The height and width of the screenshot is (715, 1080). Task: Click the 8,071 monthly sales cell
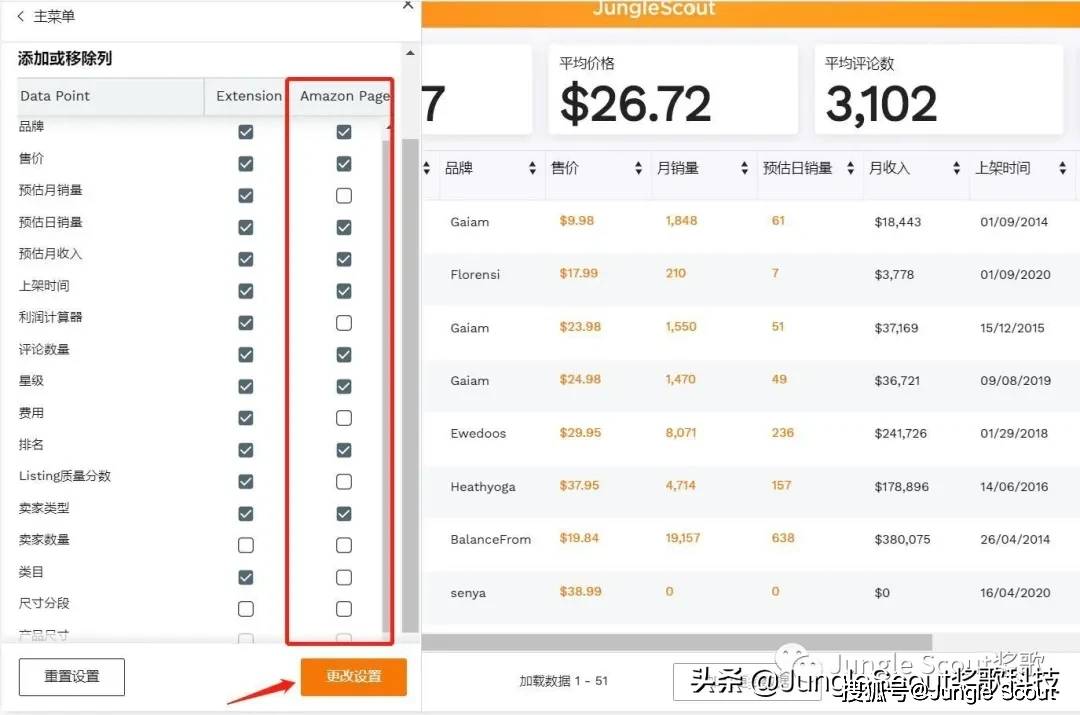[x=681, y=433]
